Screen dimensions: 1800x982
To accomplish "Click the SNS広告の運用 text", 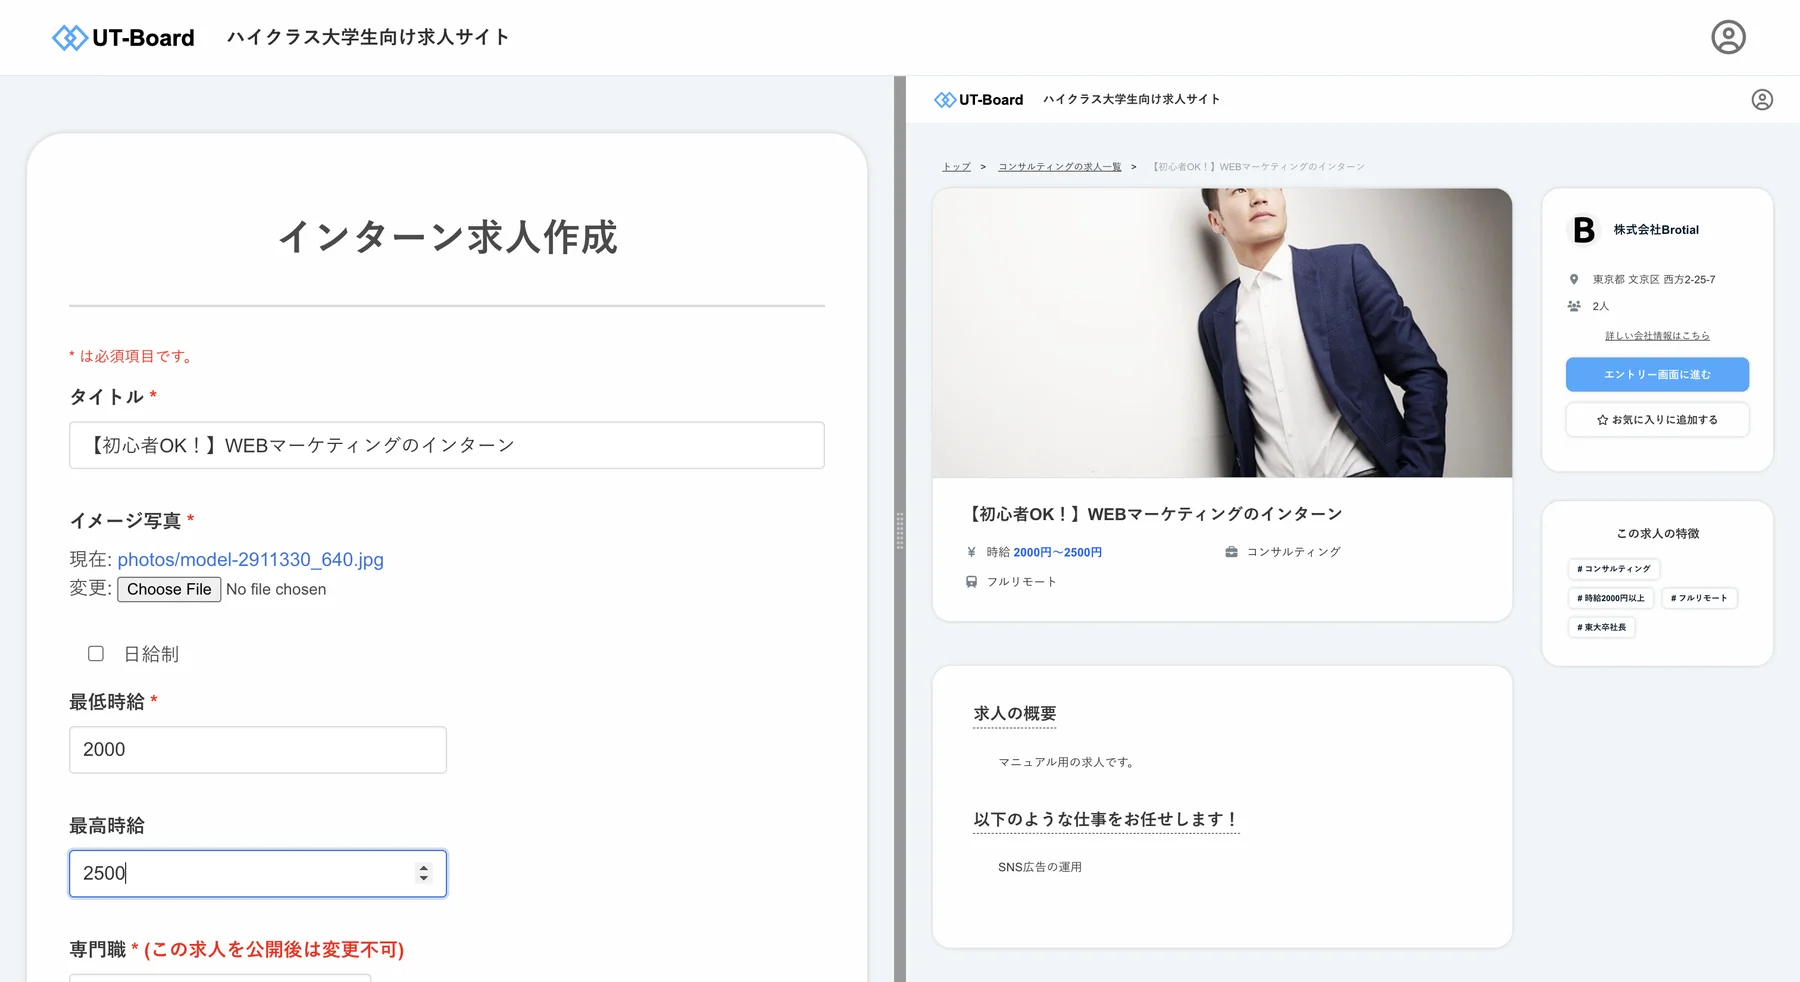I will tap(1040, 868).
